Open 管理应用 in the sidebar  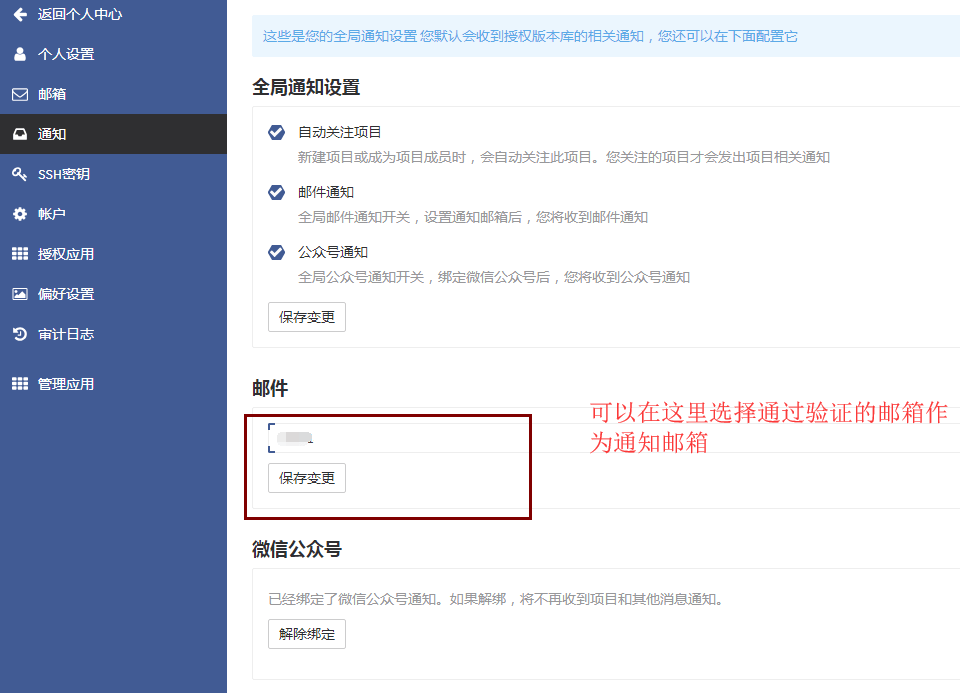(66, 384)
